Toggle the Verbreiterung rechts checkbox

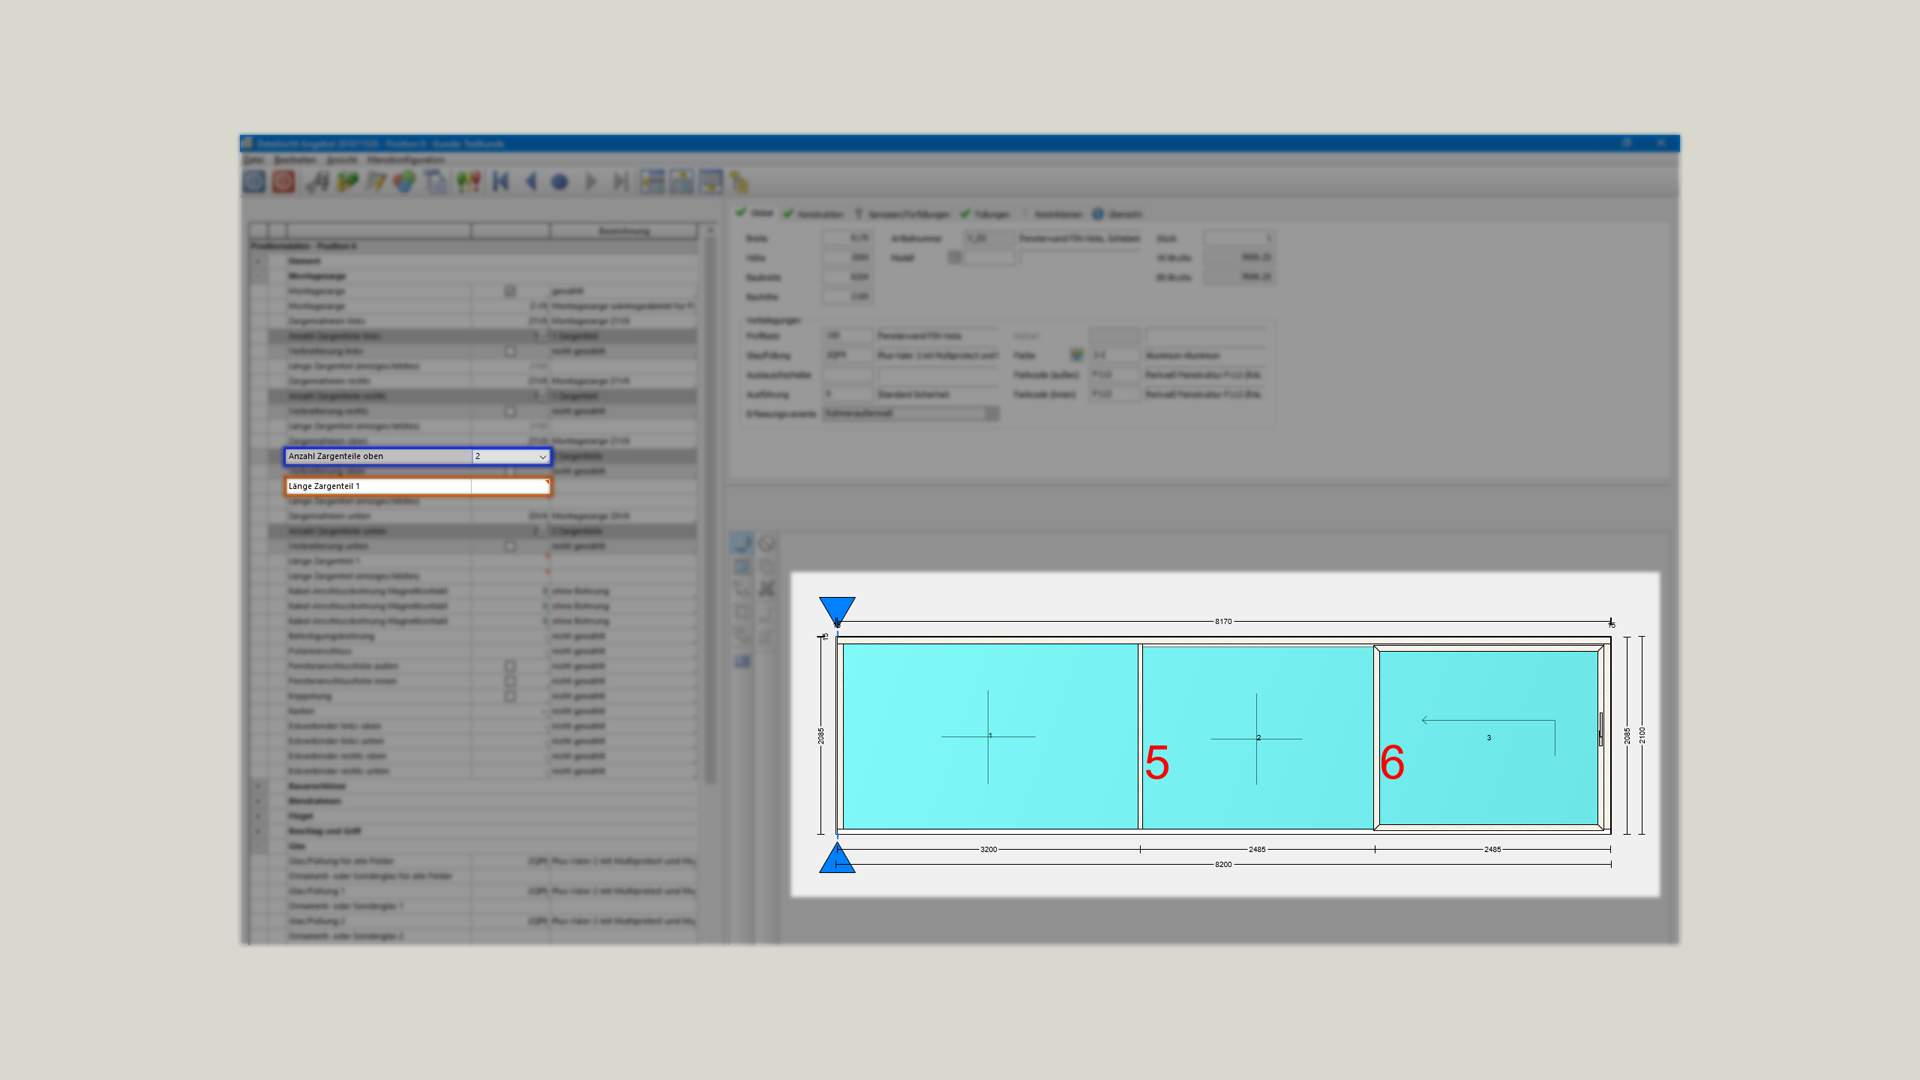click(510, 411)
